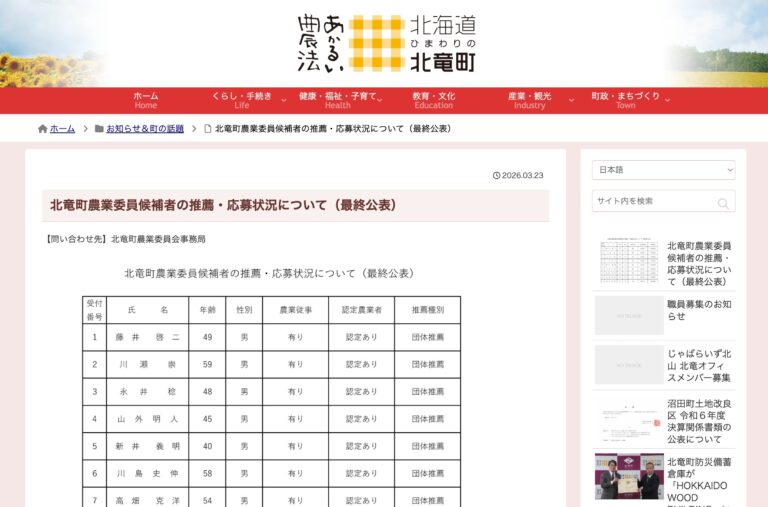This screenshot has height=507, width=768.
Task: Expand the 健康・福祉・子育て menu chevron
Action: click(x=385, y=100)
